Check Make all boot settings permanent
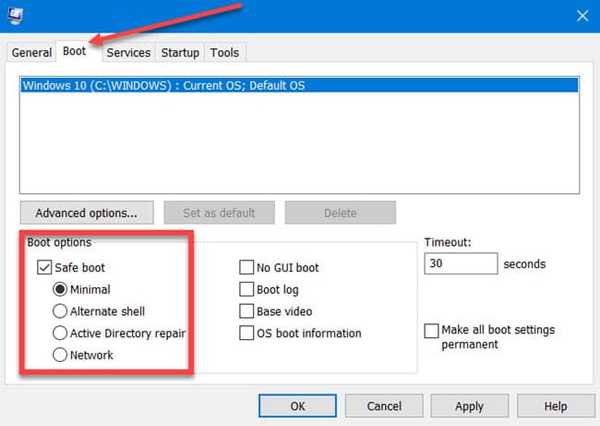This screenshot has width=600, height=426. [432, 331]
